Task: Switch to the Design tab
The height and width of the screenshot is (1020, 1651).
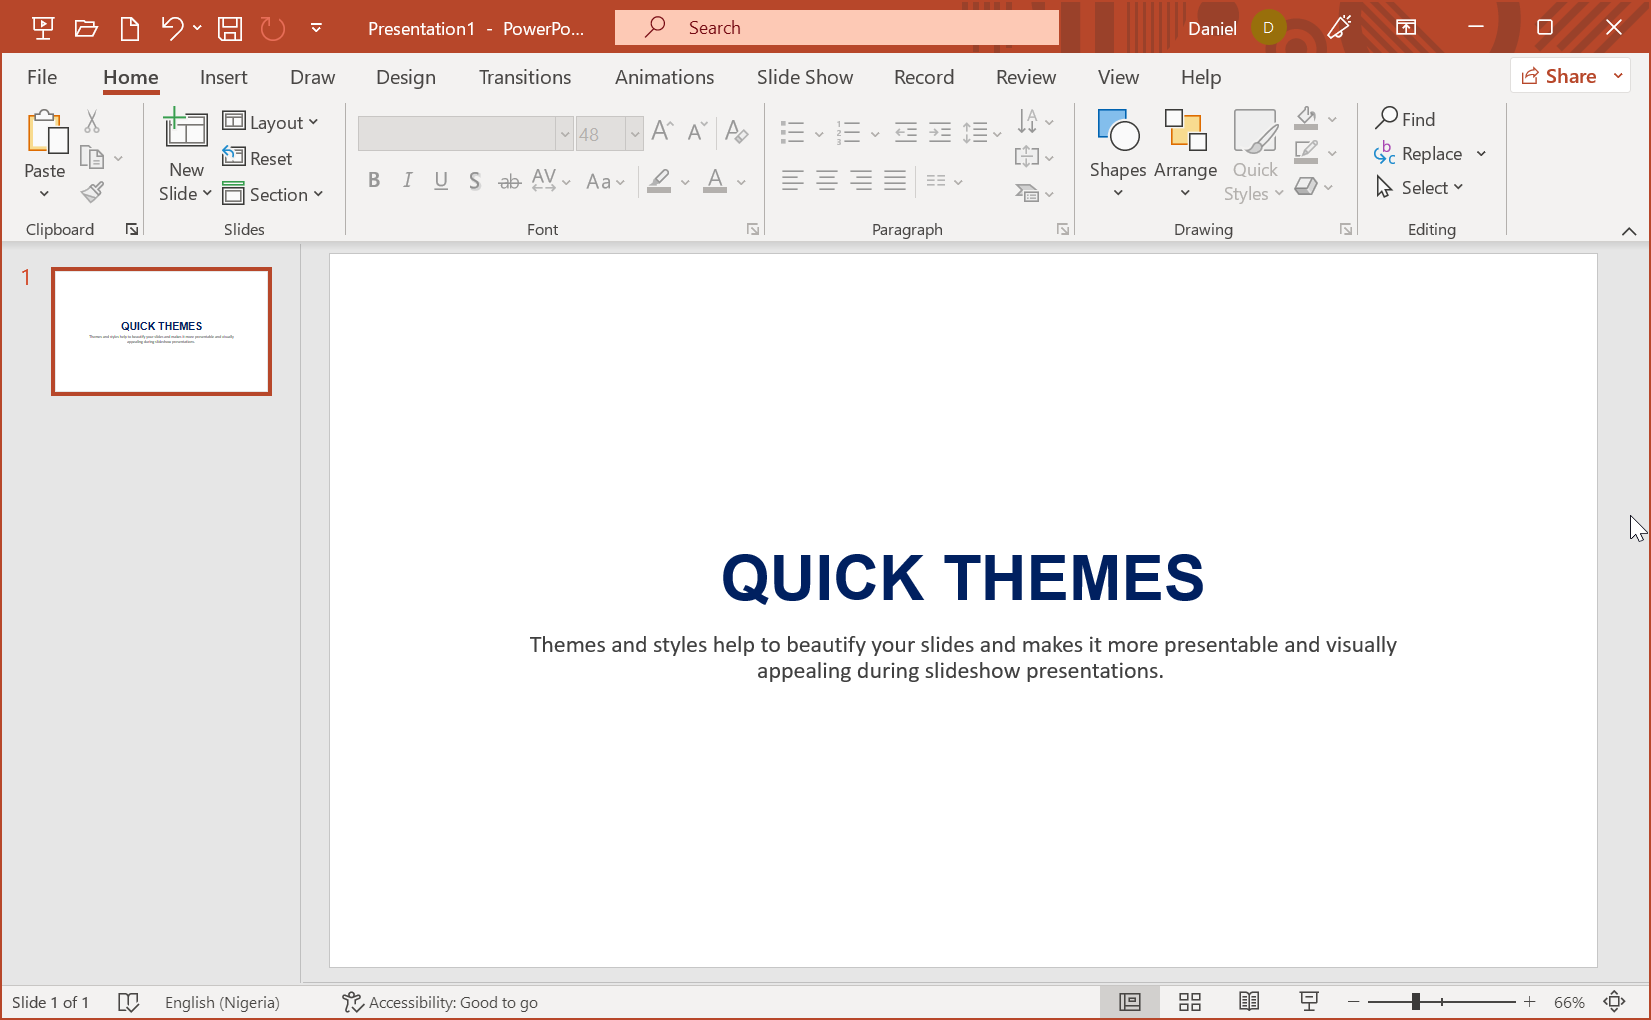Action: [x=405, y=77]
